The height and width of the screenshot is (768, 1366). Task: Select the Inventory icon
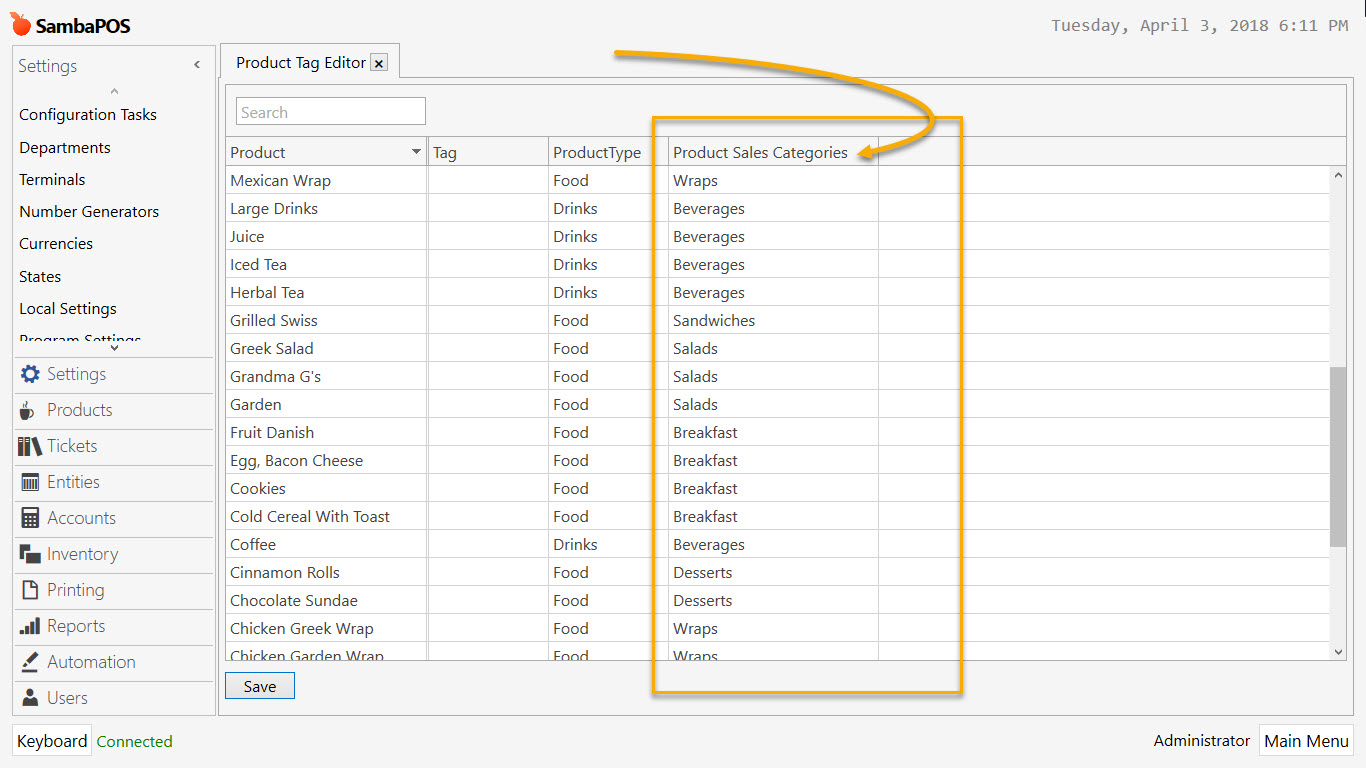point(30,554)
